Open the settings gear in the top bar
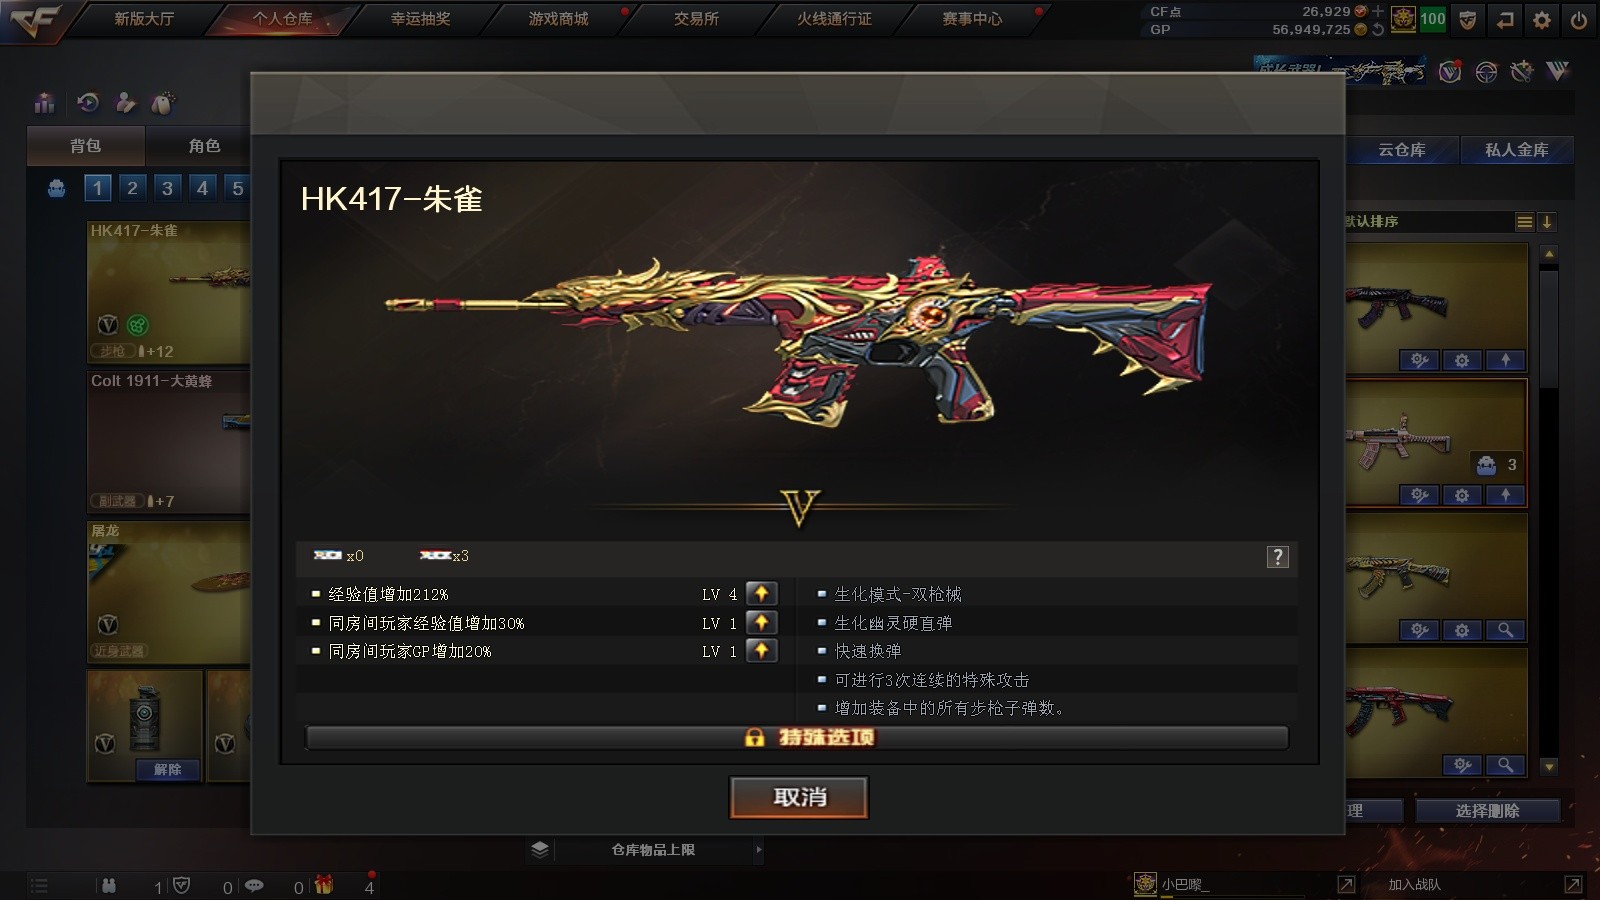Viewport: 1600px width, 900px height. pos(1541,19)
